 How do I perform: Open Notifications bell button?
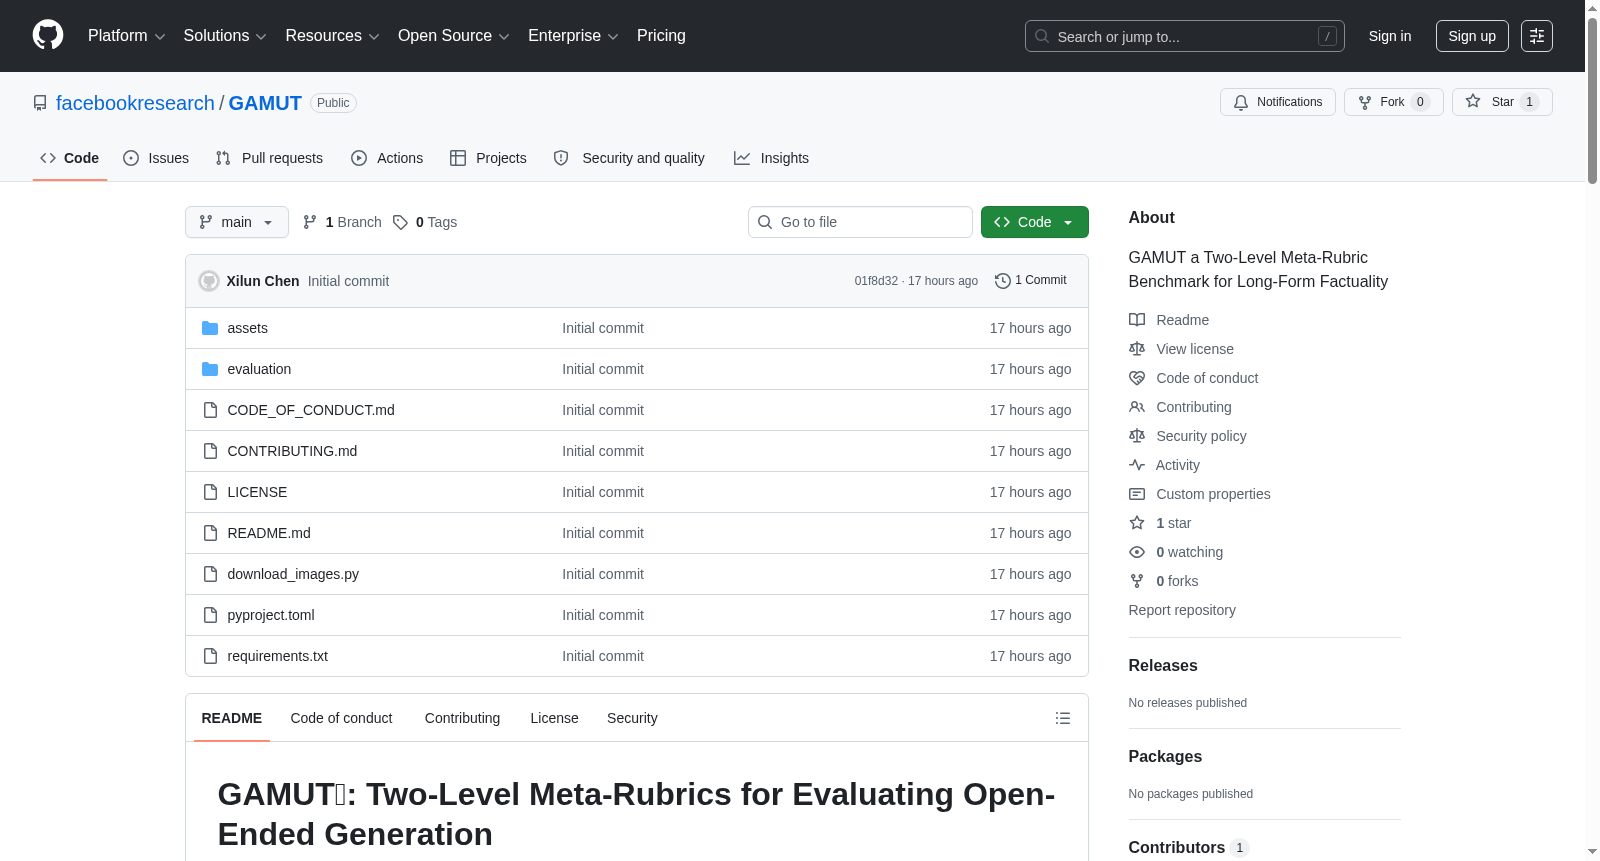1277,102
